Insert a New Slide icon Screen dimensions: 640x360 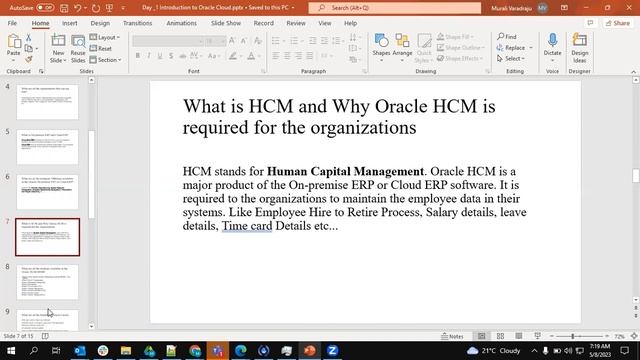(58, 41)
